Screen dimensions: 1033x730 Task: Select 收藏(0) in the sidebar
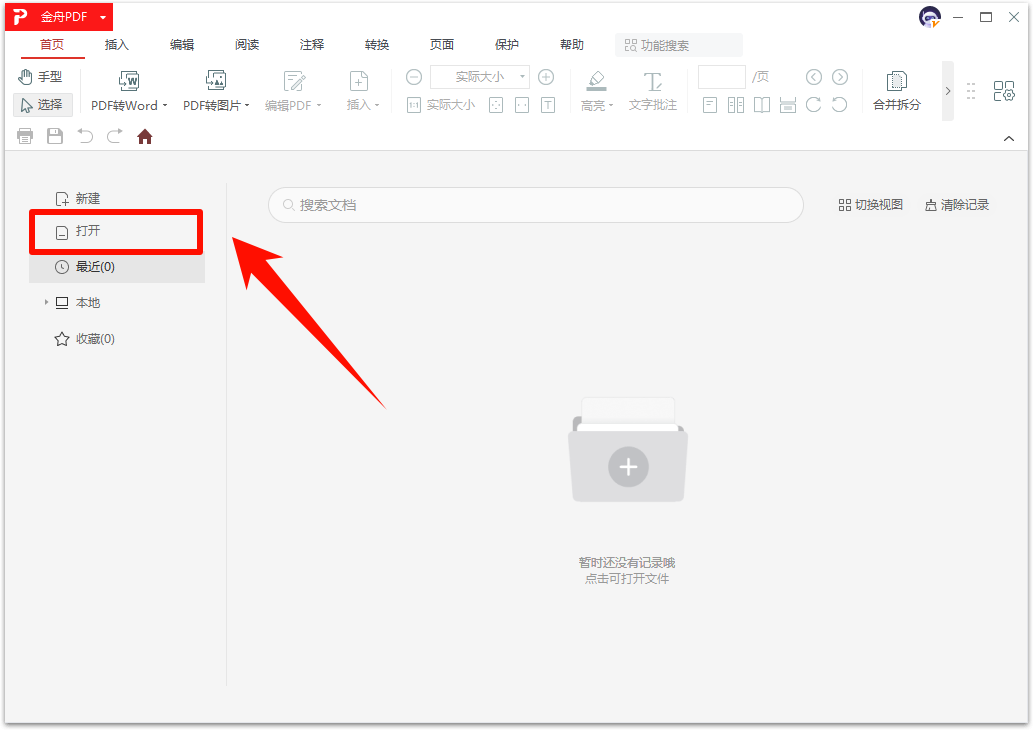(x=85, y=339)
